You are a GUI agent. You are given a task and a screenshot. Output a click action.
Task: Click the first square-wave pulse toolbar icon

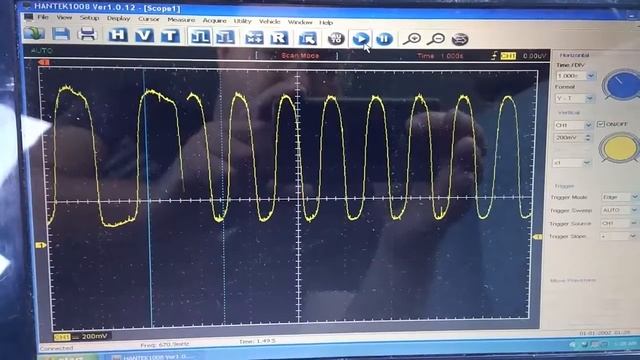(x=200, y=37)
